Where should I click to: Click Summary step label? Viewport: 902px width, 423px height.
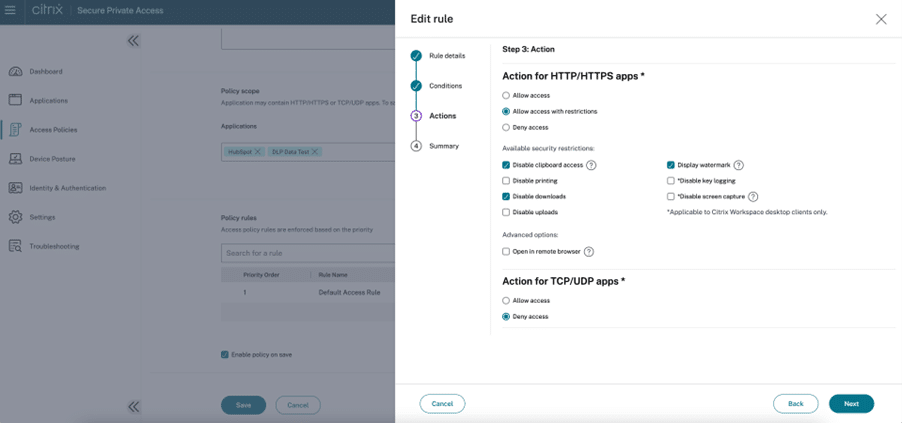coord(444,146)
